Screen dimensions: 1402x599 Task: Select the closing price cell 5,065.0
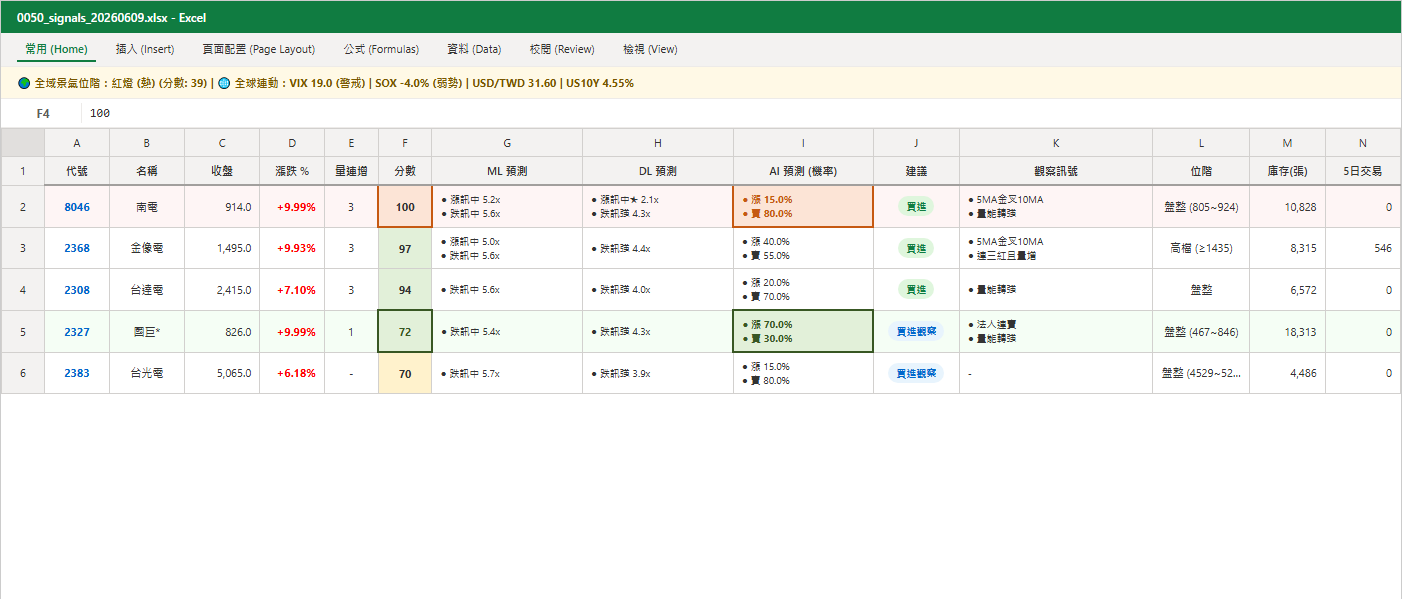(222, 373)
